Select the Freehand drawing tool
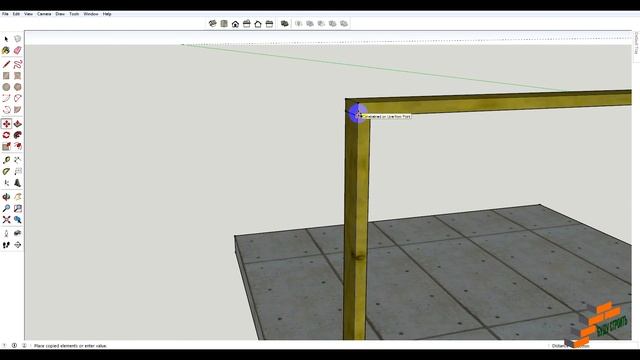 [18, 64]
